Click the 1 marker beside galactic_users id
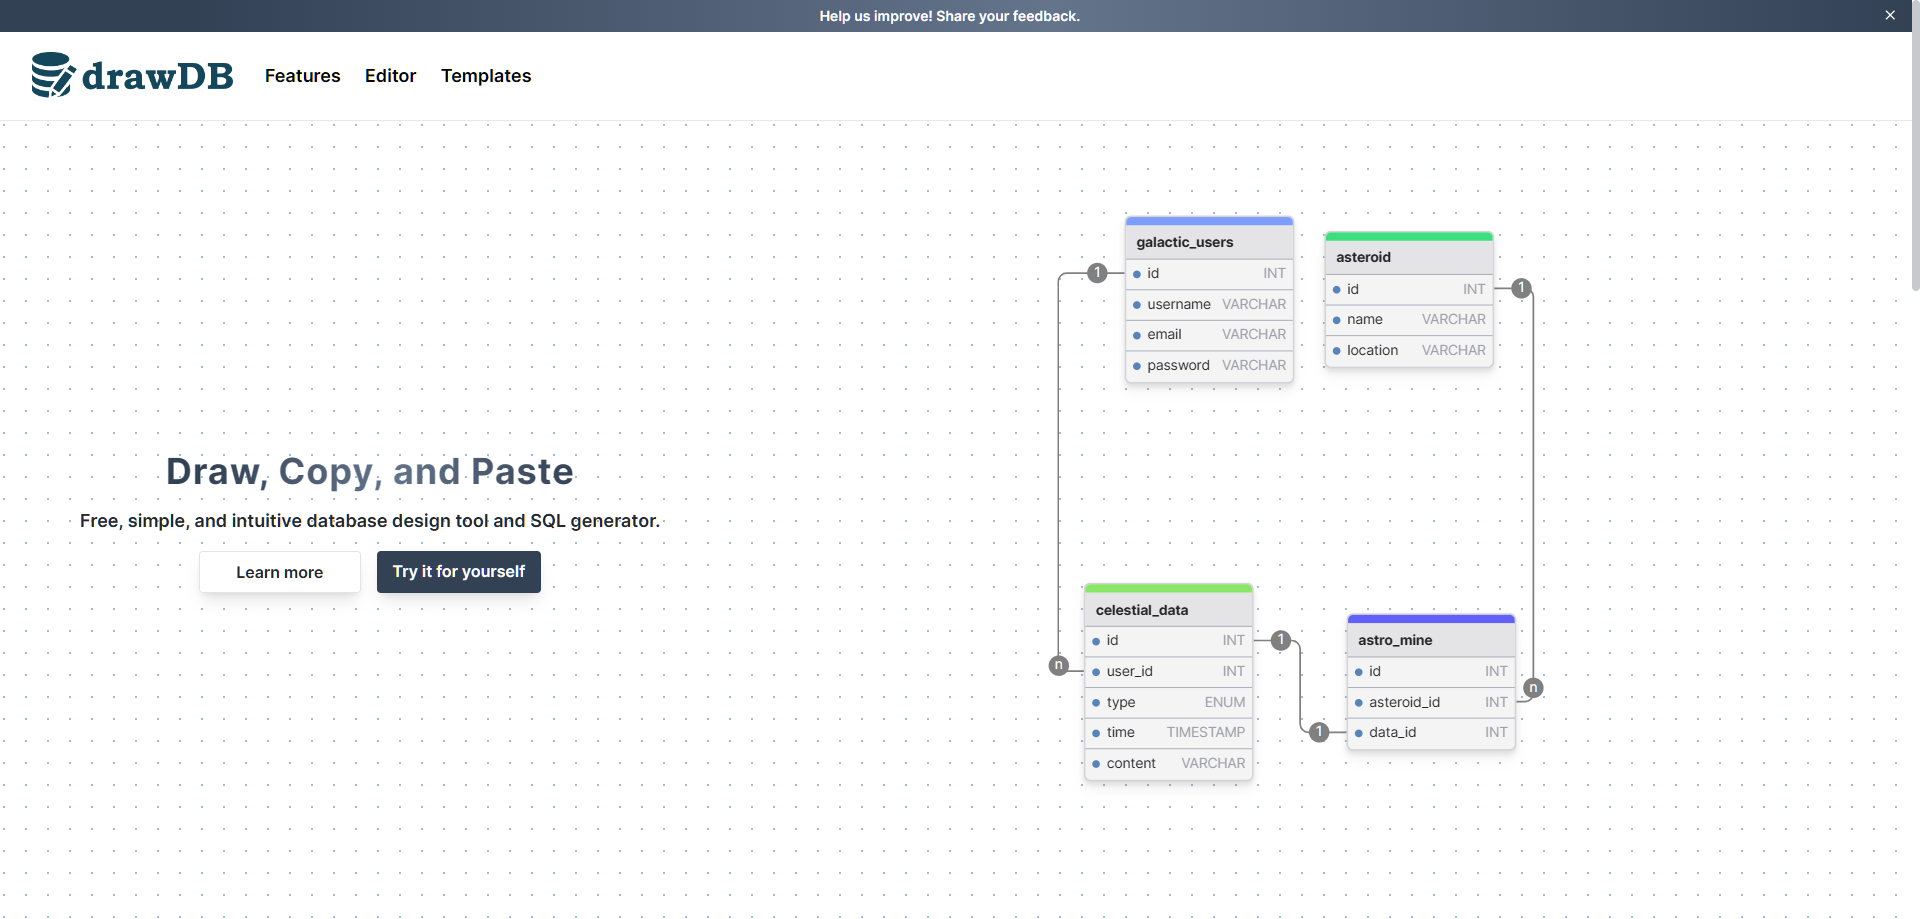 click(x=1097, y=273)
